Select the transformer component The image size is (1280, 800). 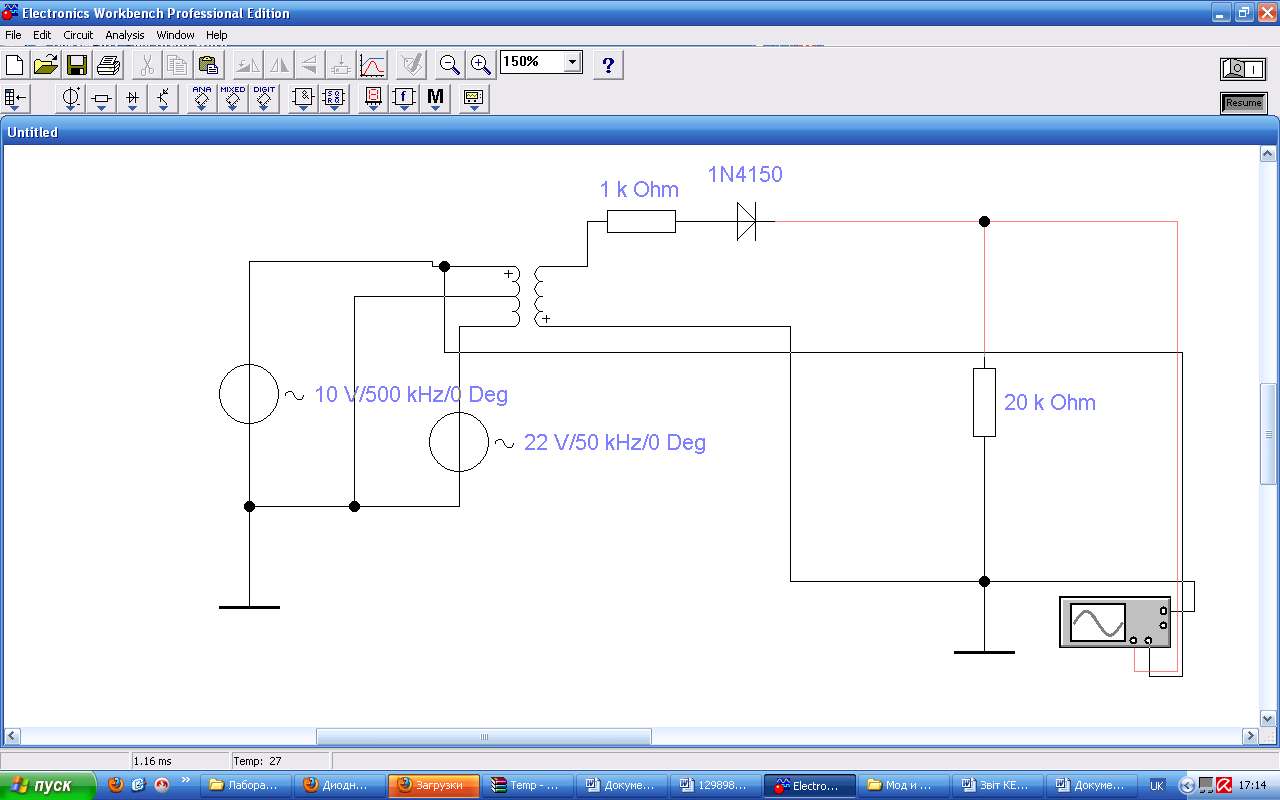click(527, 296)
